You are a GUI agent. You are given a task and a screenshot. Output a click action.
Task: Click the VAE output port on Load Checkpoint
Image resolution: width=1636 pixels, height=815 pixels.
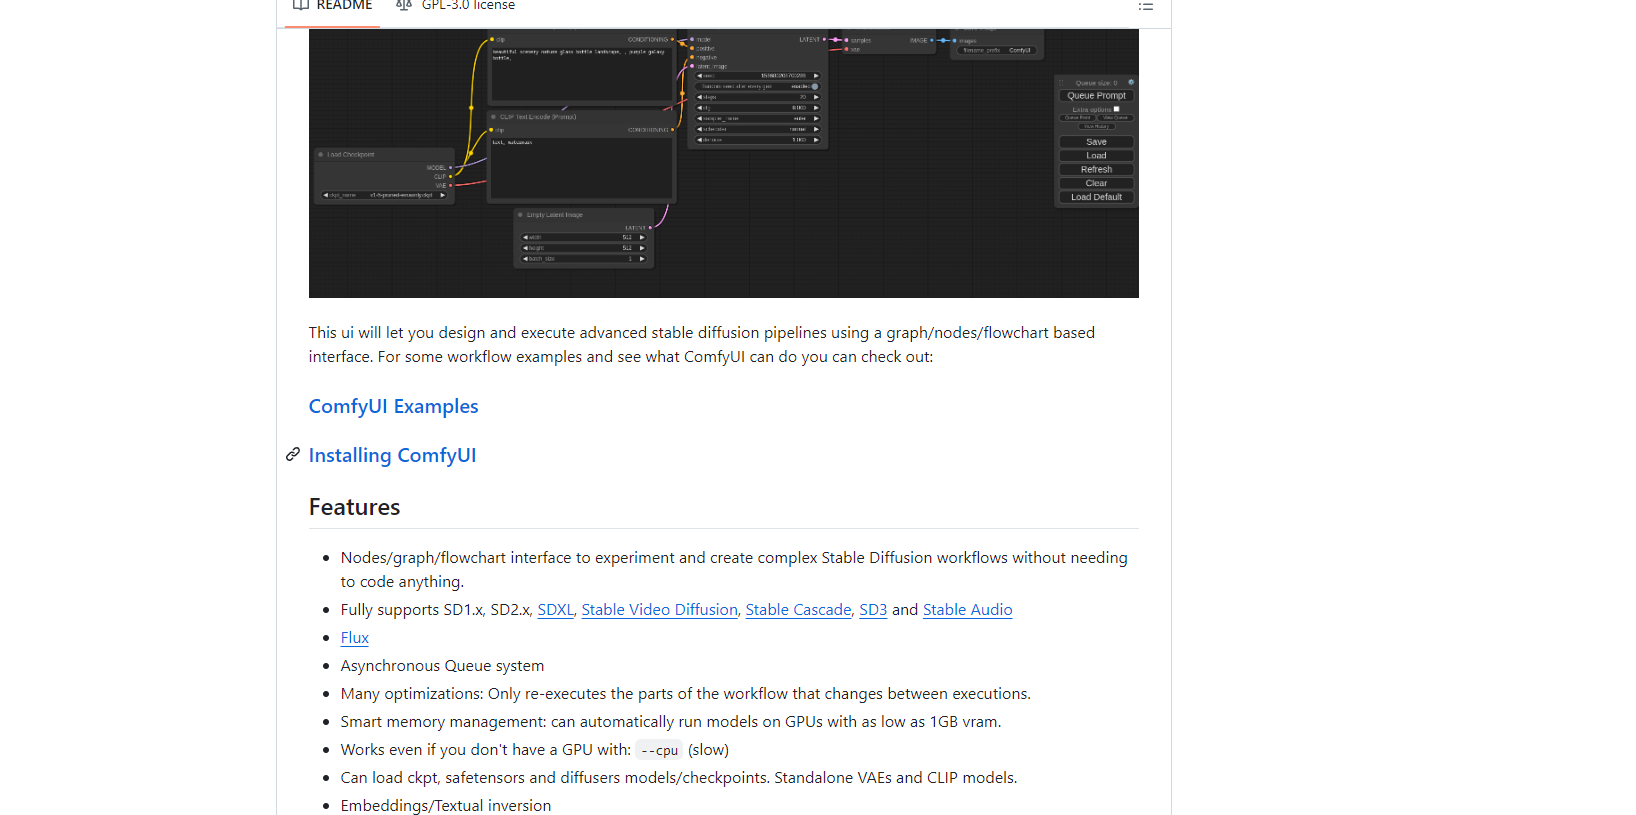pyautogui.click(x=451, y=185)
